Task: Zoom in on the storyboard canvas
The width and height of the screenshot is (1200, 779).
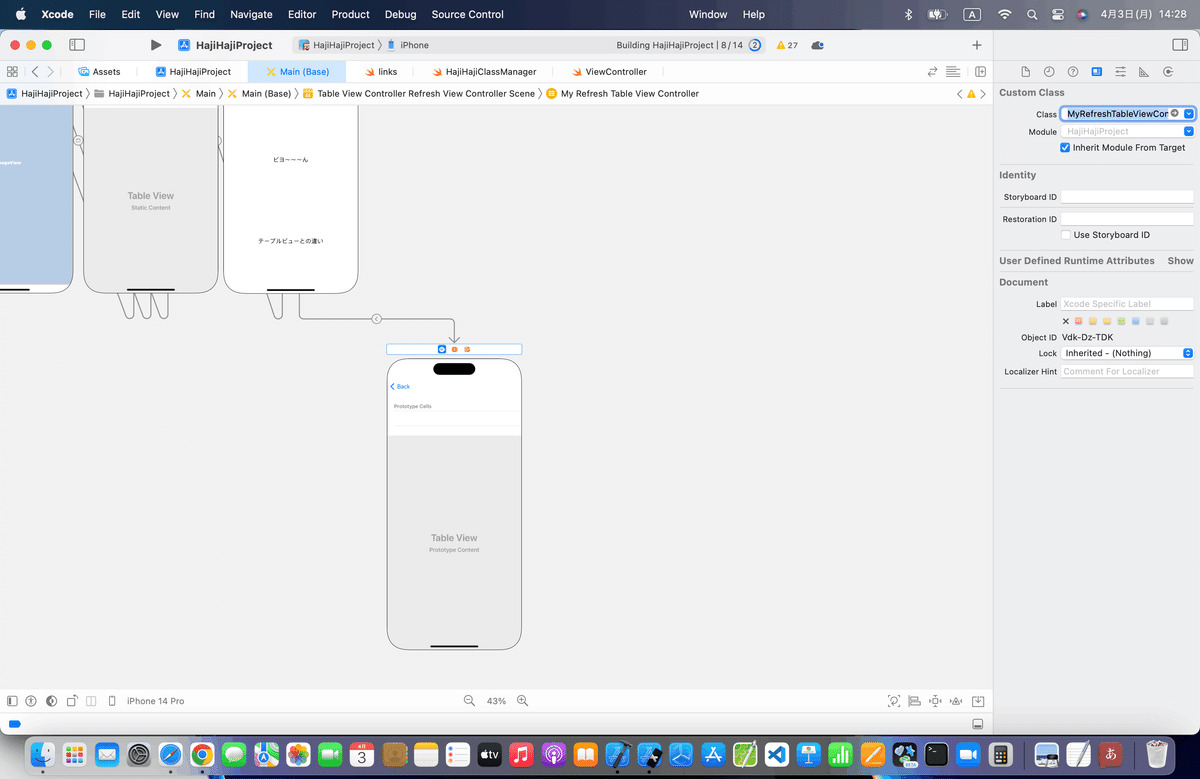Action: click(x=522, y=701)
